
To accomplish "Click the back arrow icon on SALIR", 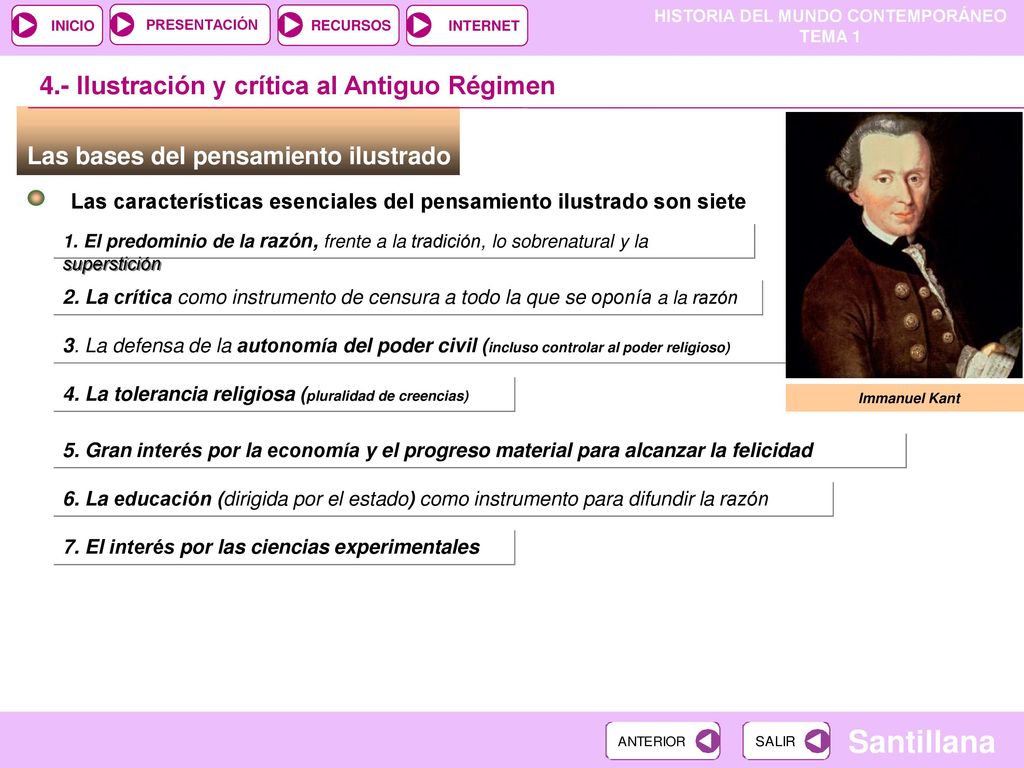I will point(817,741).
